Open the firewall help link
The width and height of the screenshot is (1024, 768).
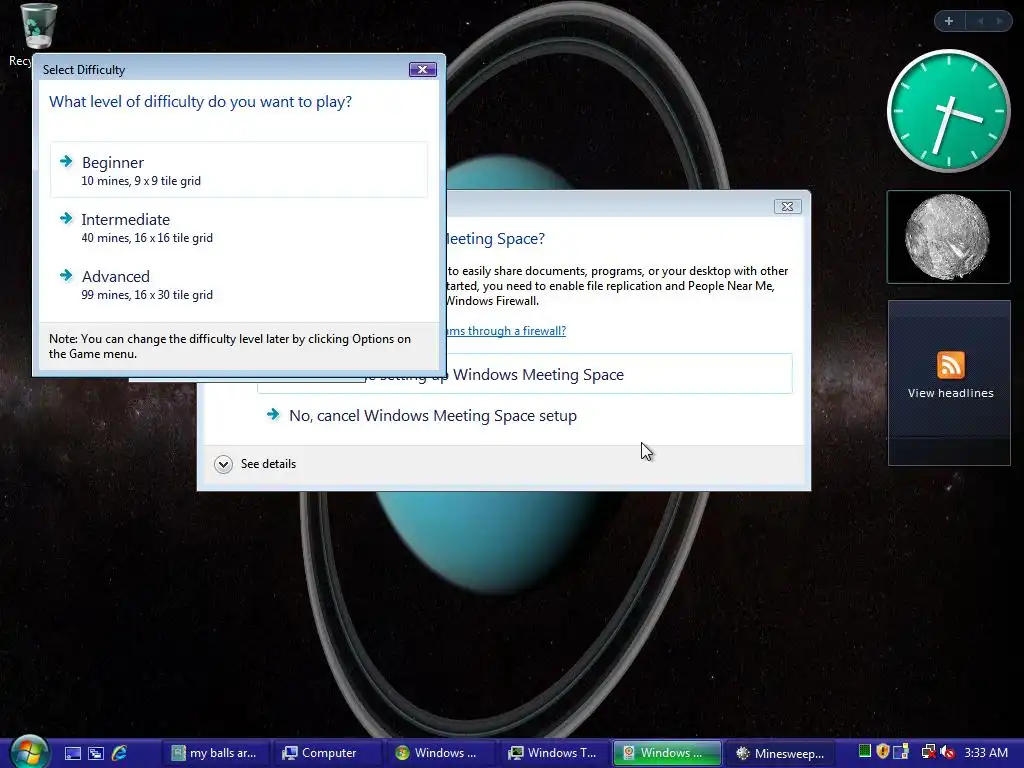point(506,331)
